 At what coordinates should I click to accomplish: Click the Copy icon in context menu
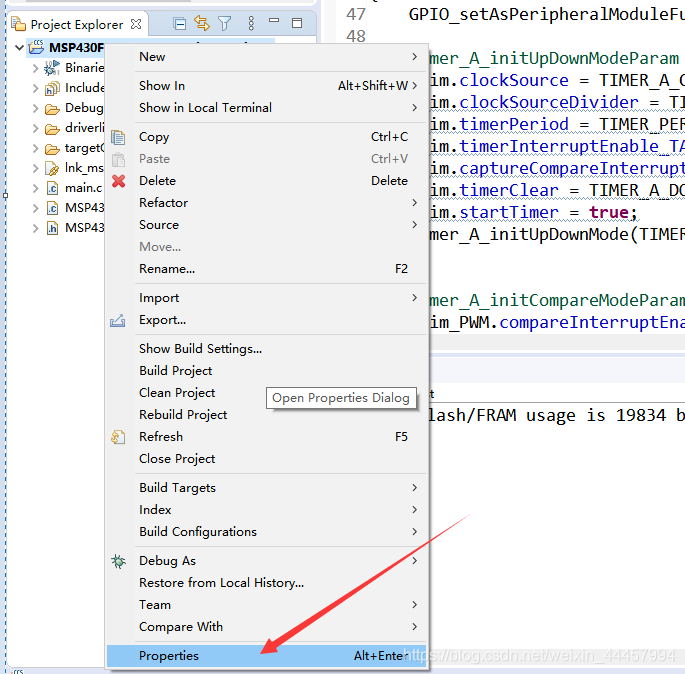(x=118, y=137)
